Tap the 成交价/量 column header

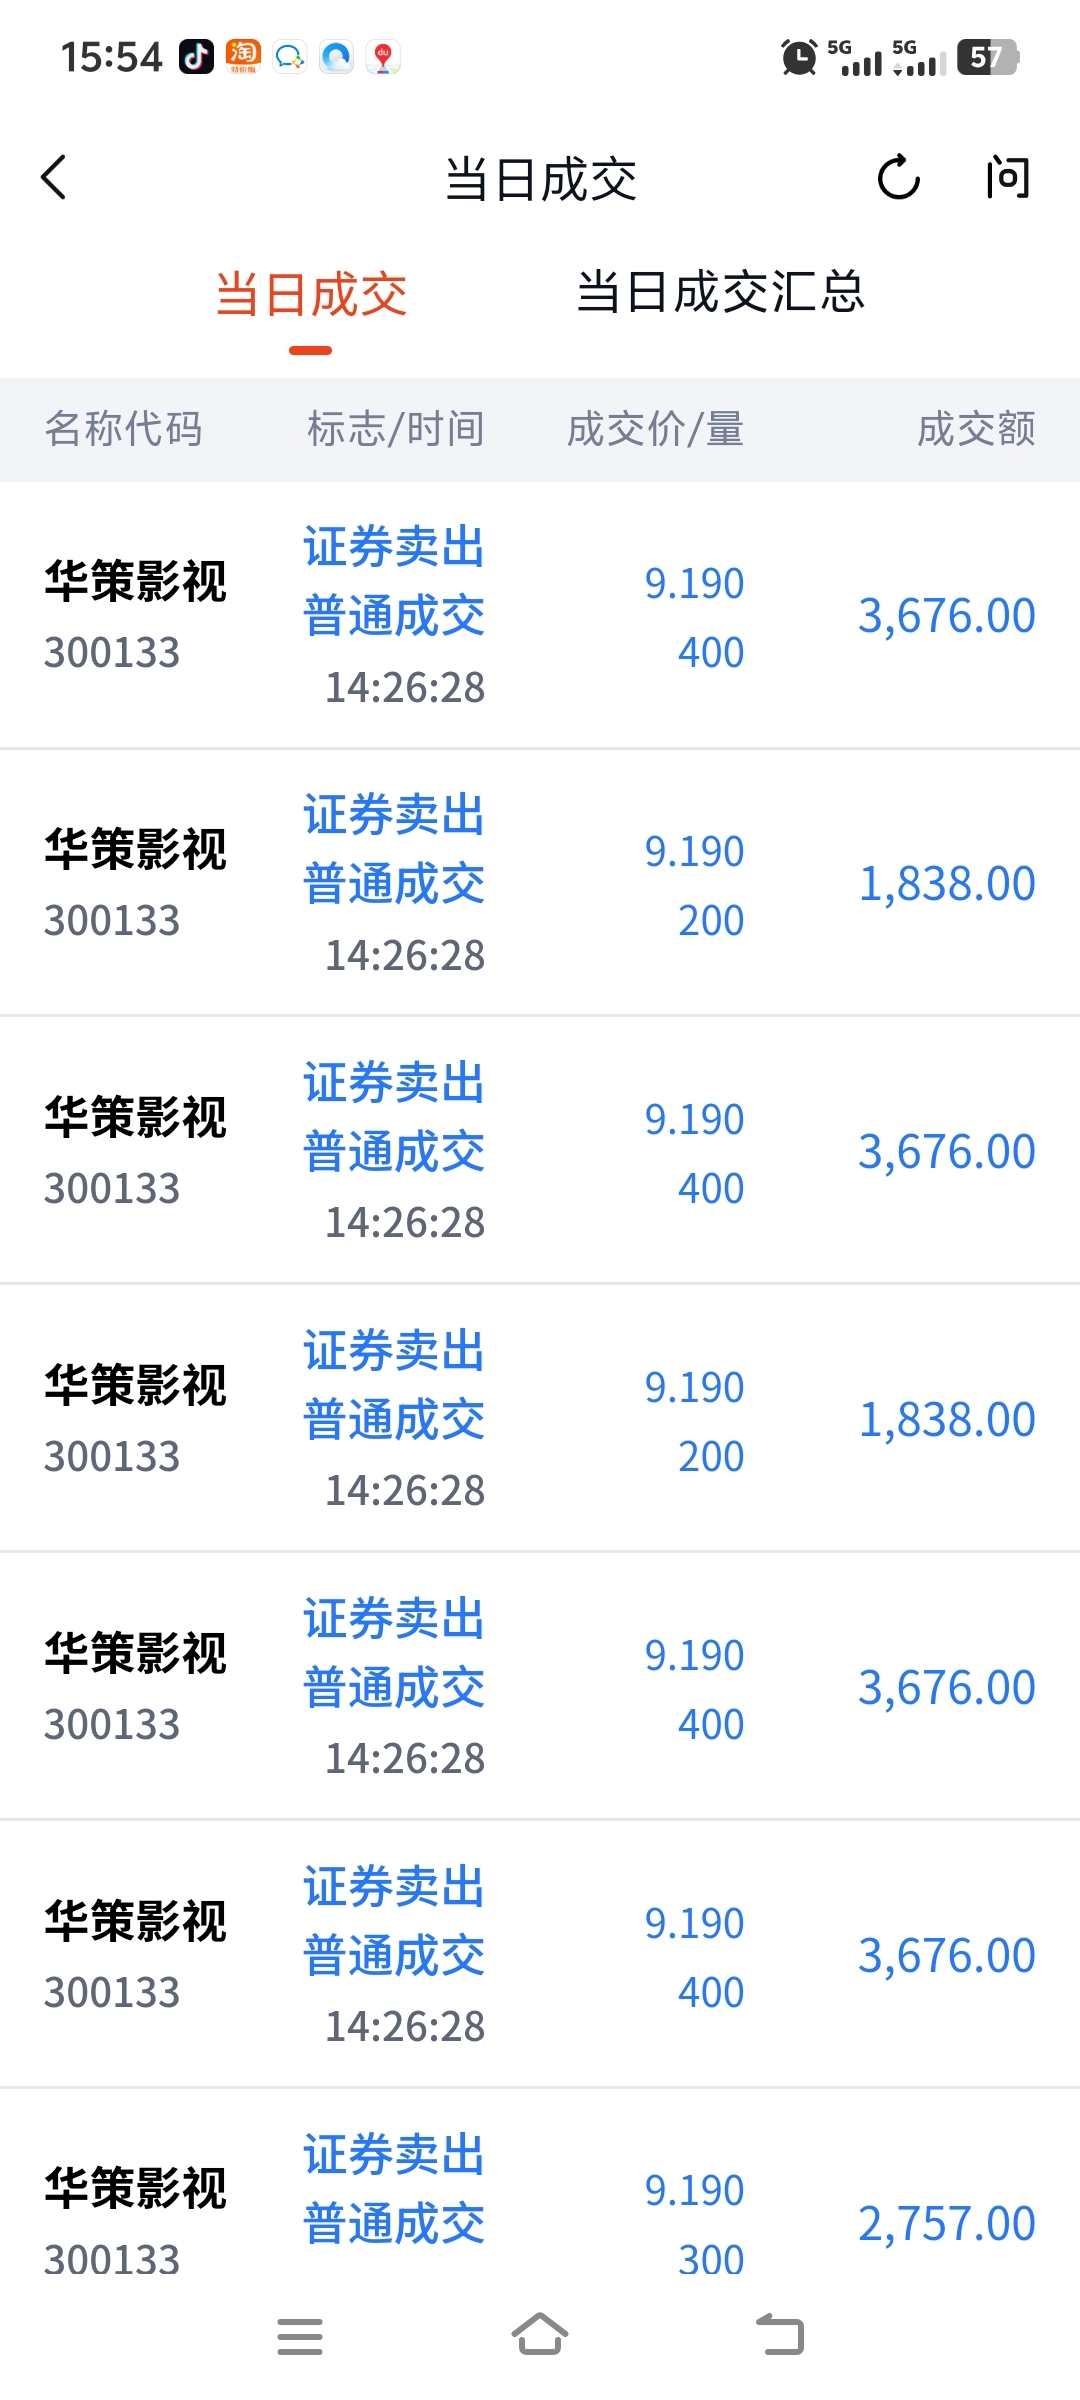[655, 429]
